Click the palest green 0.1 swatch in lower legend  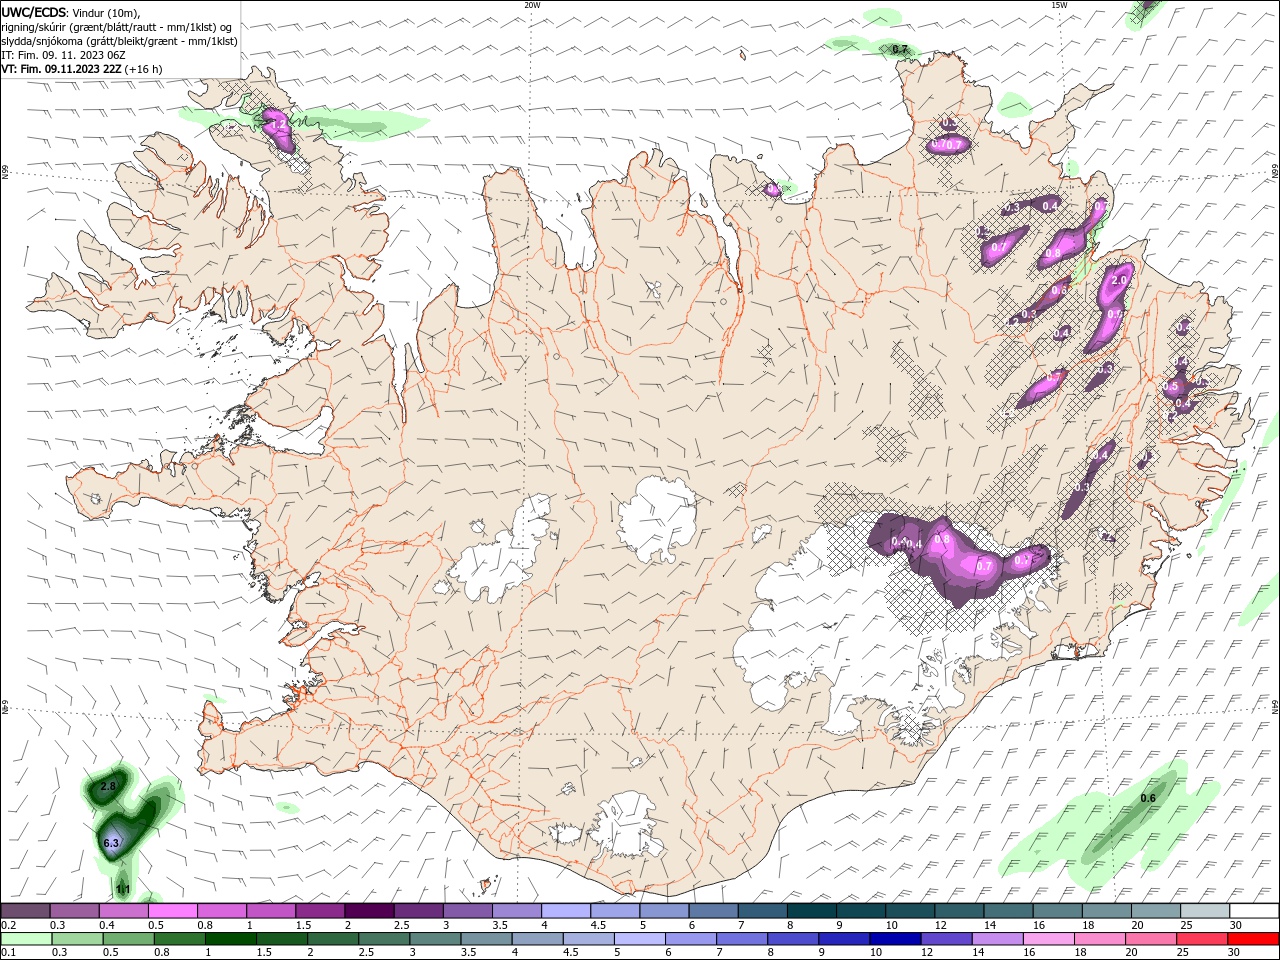tap(26, 939)
